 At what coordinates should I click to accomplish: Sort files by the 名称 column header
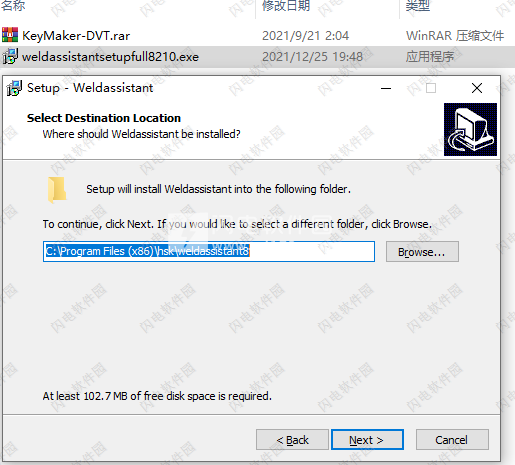[13, 6]
